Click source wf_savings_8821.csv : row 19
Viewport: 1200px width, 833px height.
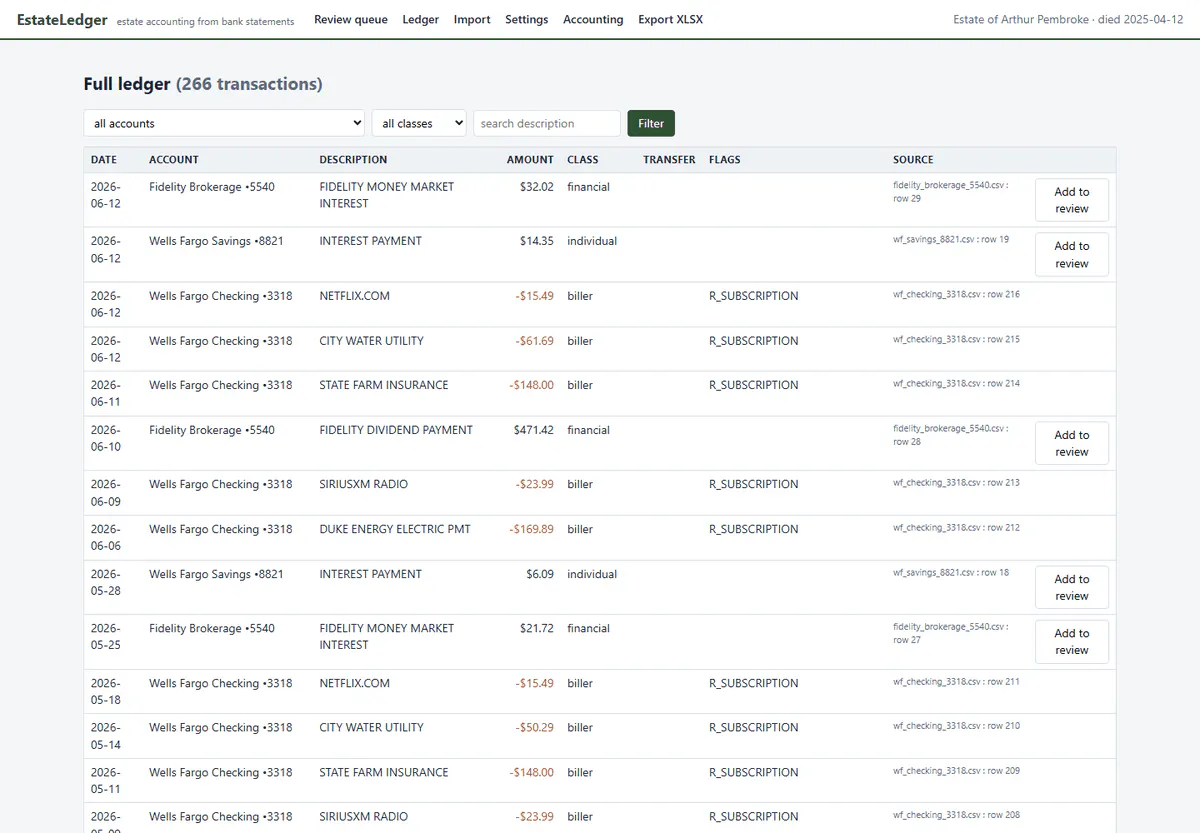951,240
